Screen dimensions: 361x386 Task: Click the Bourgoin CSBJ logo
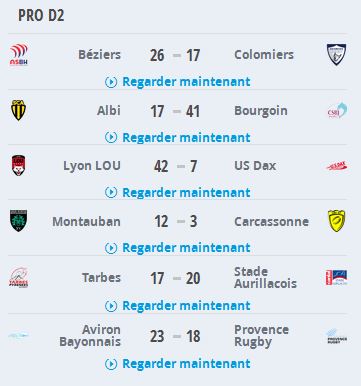coord(337,110)
